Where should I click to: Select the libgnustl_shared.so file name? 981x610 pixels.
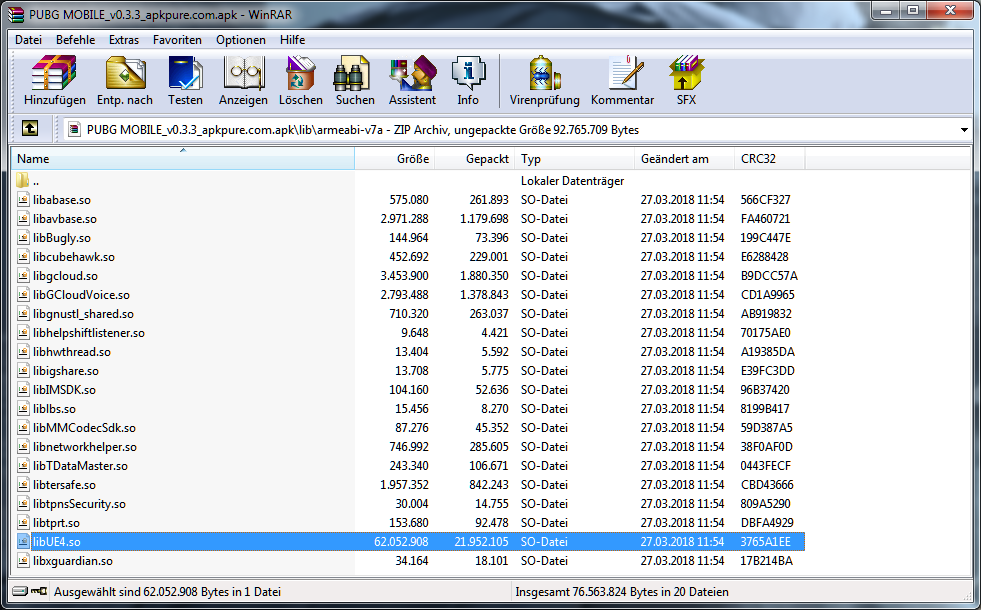coord(83,314)
